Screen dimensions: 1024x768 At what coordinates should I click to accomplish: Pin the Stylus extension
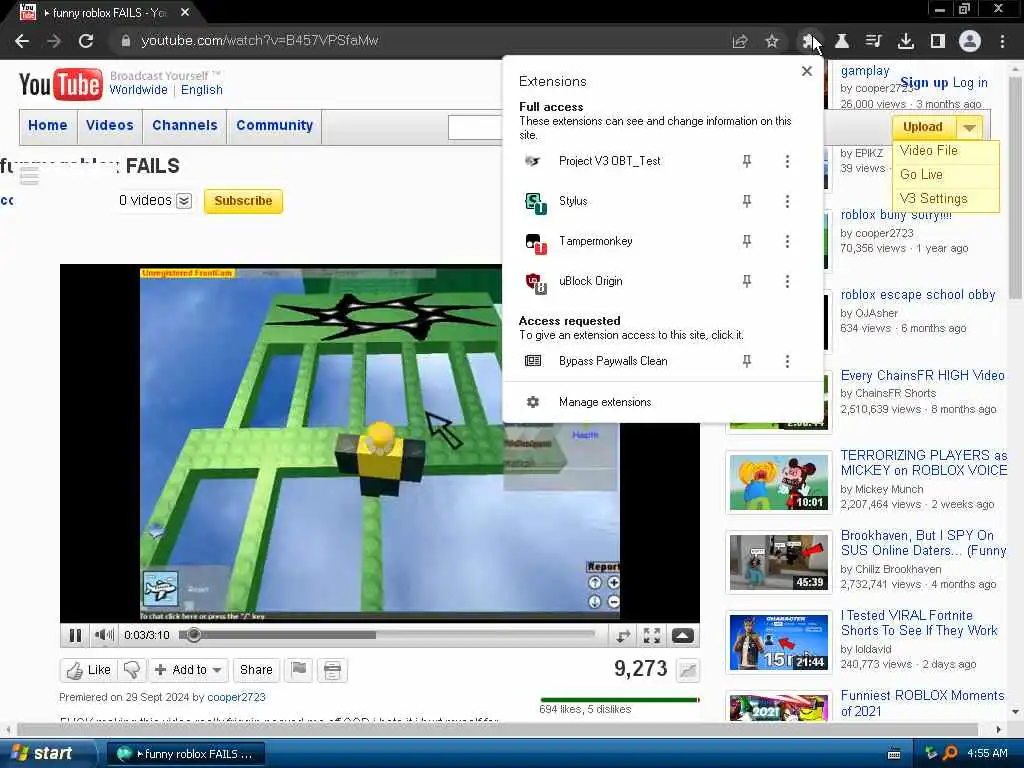point(746,201)
